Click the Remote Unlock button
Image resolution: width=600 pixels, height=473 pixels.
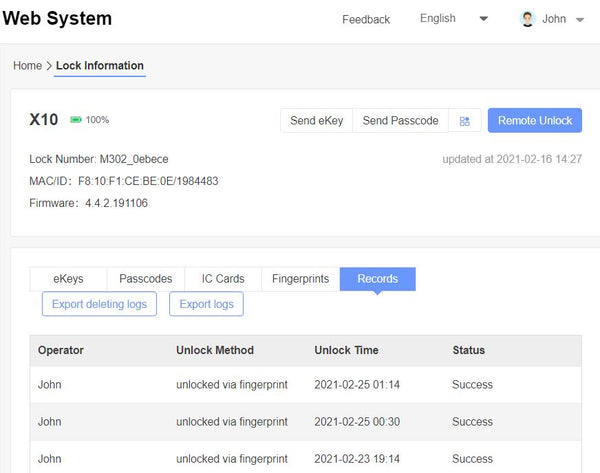[x=535, y=121]
